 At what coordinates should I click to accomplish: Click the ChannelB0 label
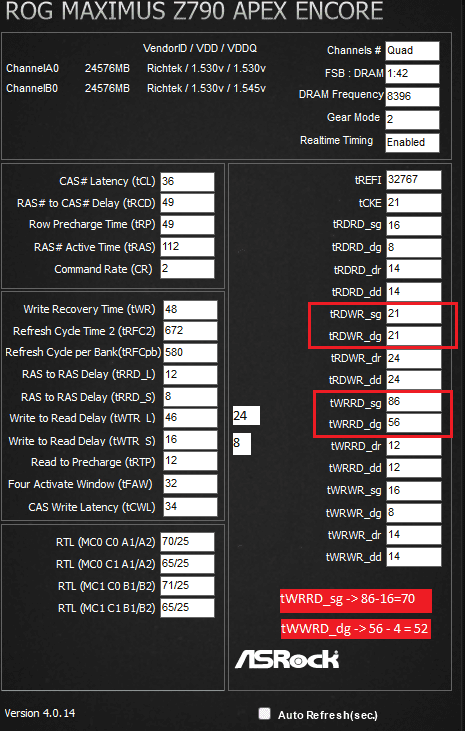32,88
